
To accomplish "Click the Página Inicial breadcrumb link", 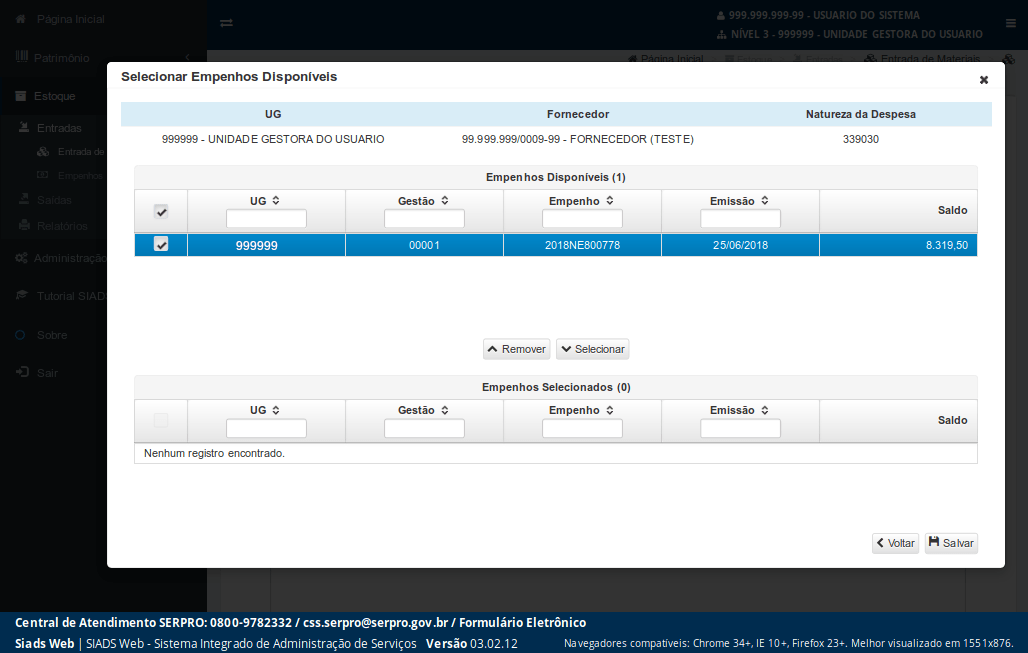I will click(671, 58).
